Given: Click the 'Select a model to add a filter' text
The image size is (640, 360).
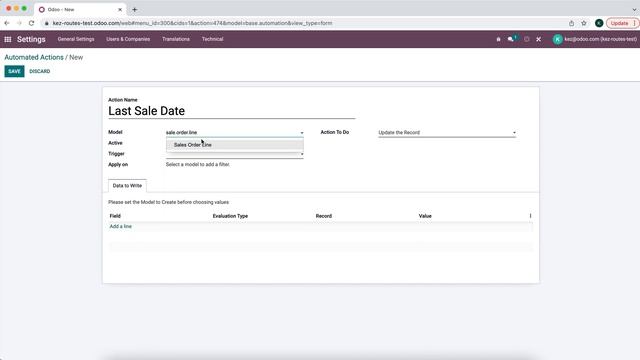Looking at the screenshot, I should (198, 164).
